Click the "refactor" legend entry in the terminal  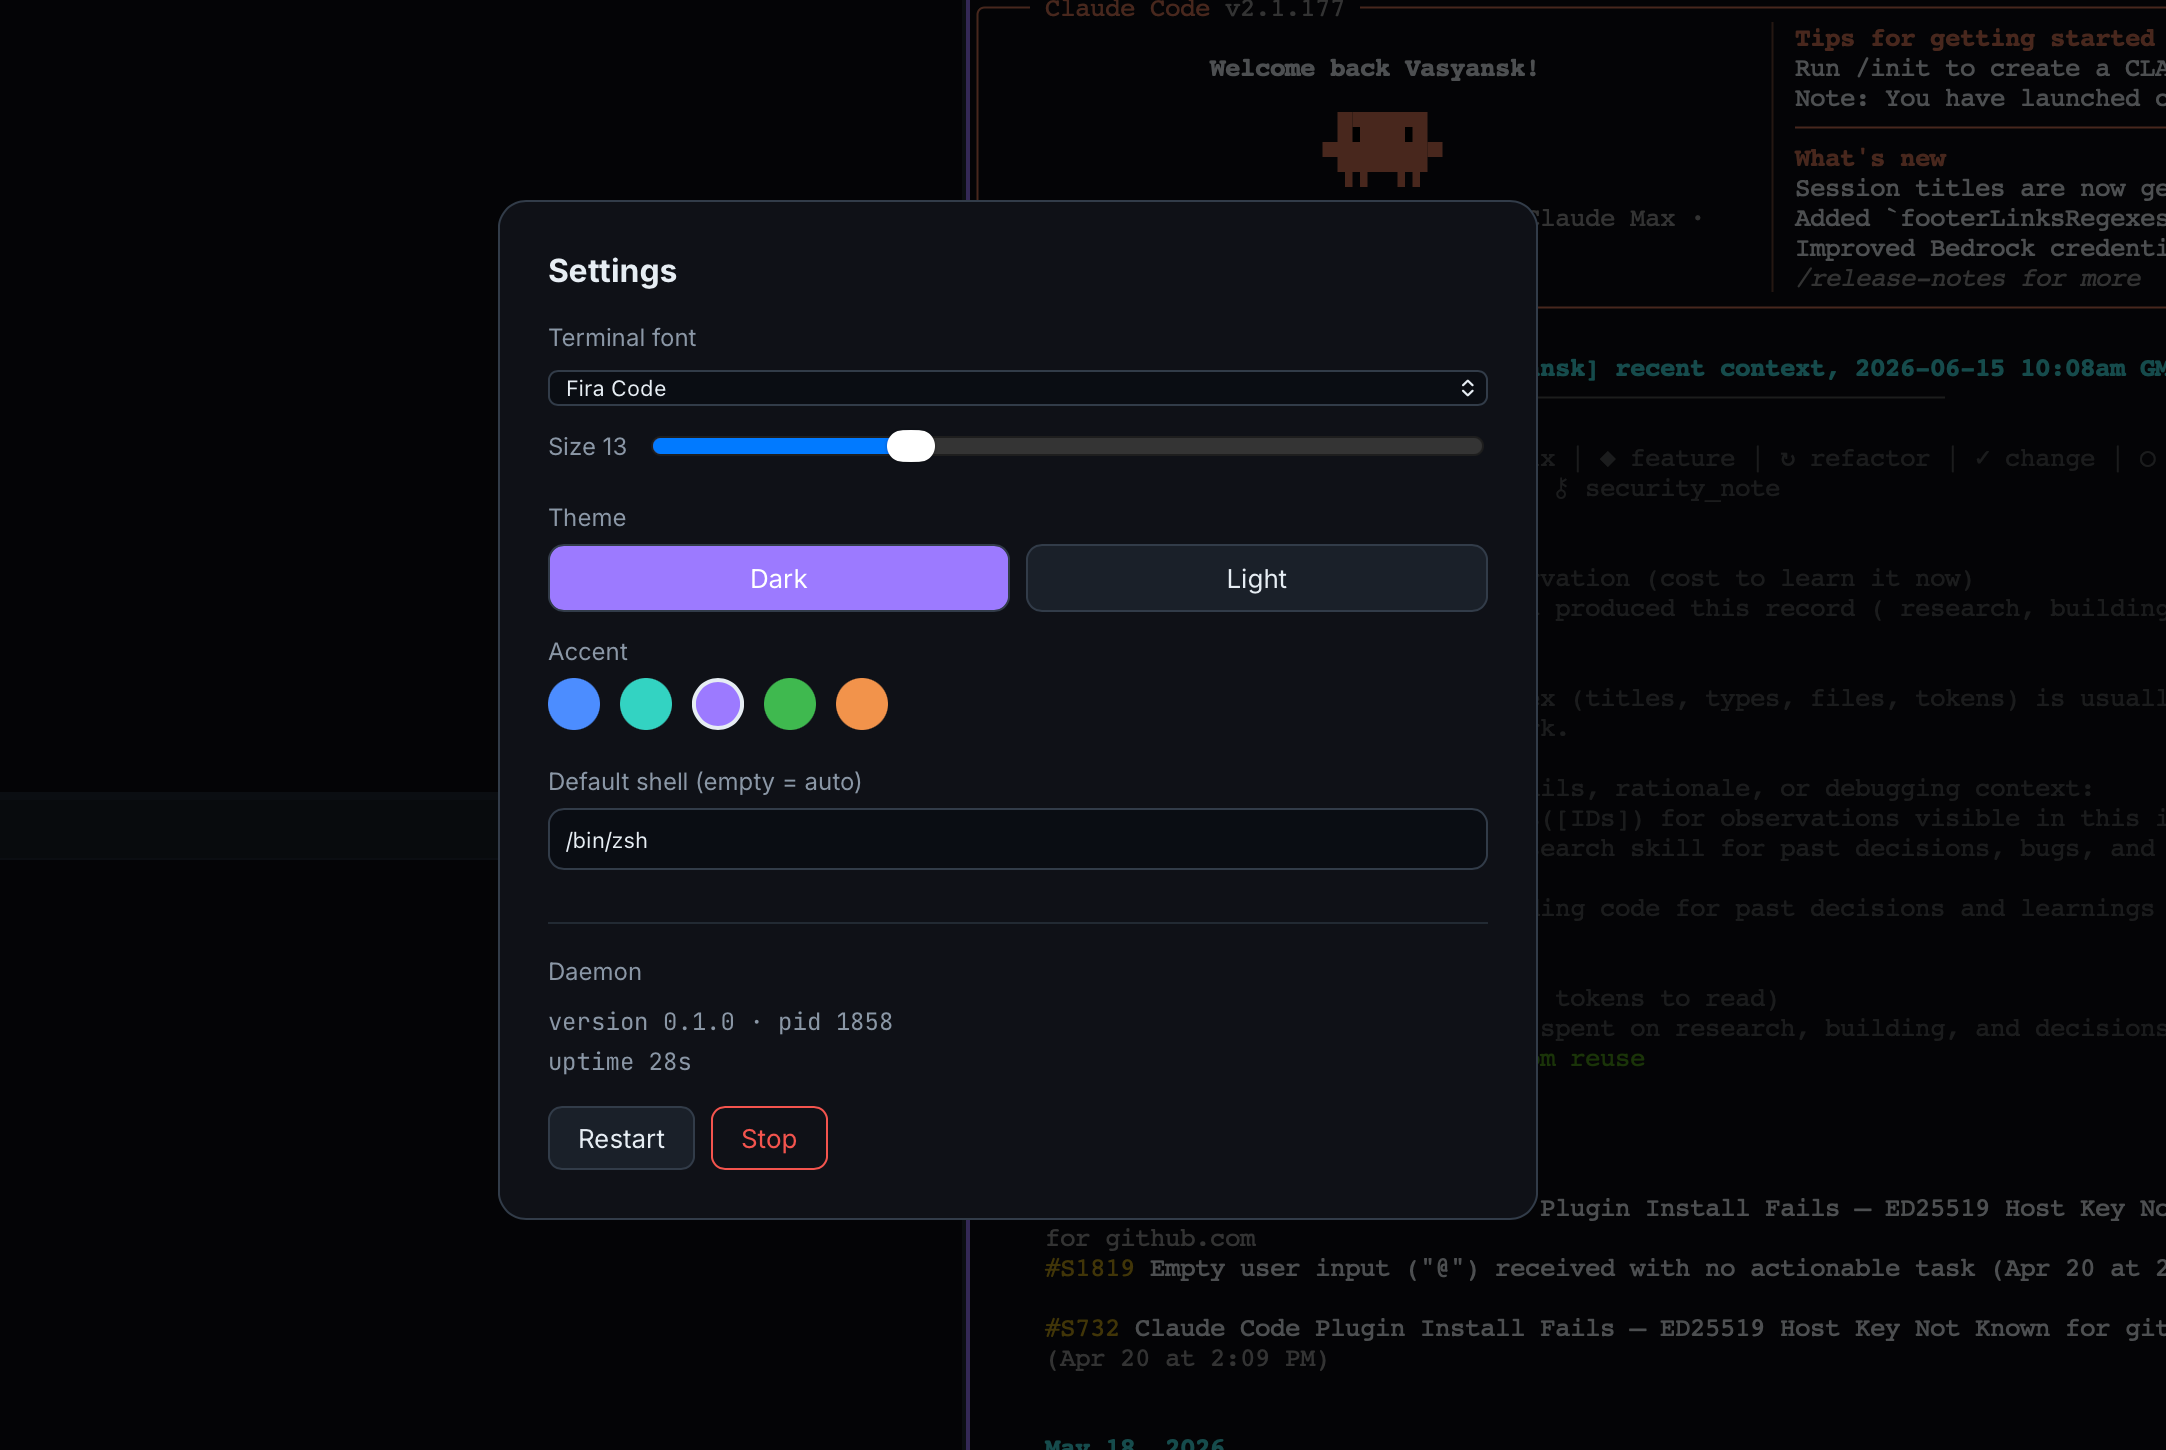click(1869, 458)
